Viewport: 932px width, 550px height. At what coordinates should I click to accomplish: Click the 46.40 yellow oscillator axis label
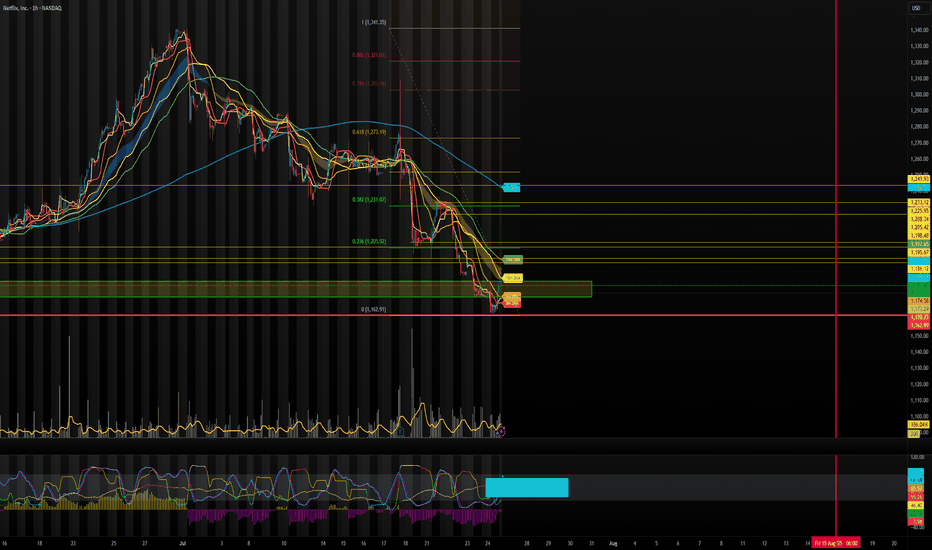coord(916,505)
